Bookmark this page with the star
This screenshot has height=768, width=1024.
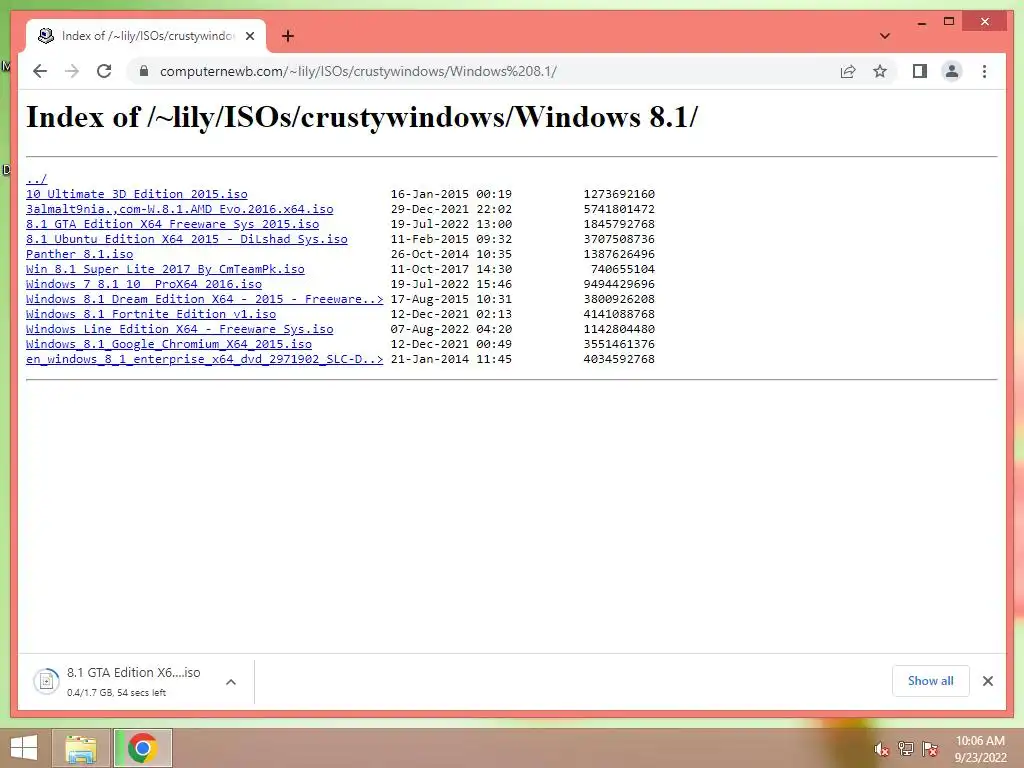tap(880, 71)
